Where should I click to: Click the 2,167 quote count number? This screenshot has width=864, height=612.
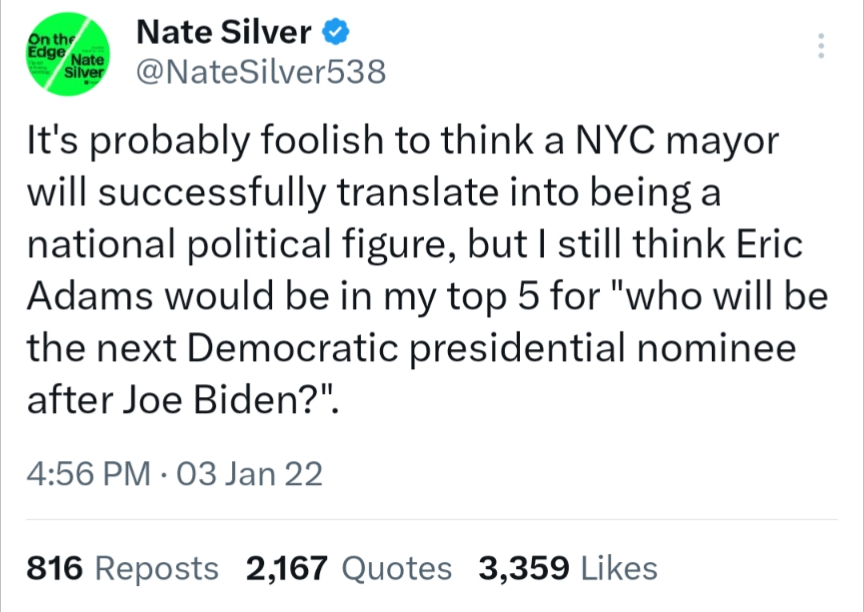tap(286, 568)
